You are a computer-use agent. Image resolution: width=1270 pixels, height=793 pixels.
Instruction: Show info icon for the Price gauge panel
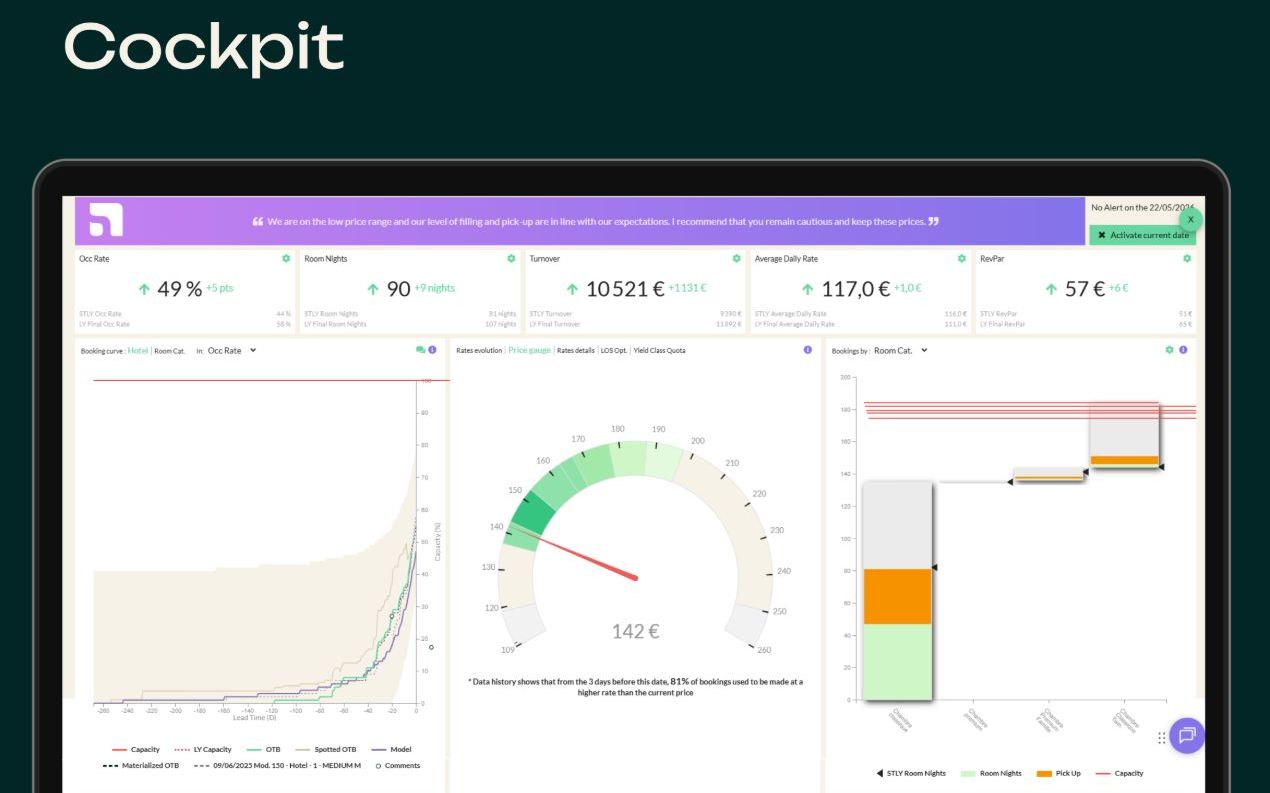807,350
